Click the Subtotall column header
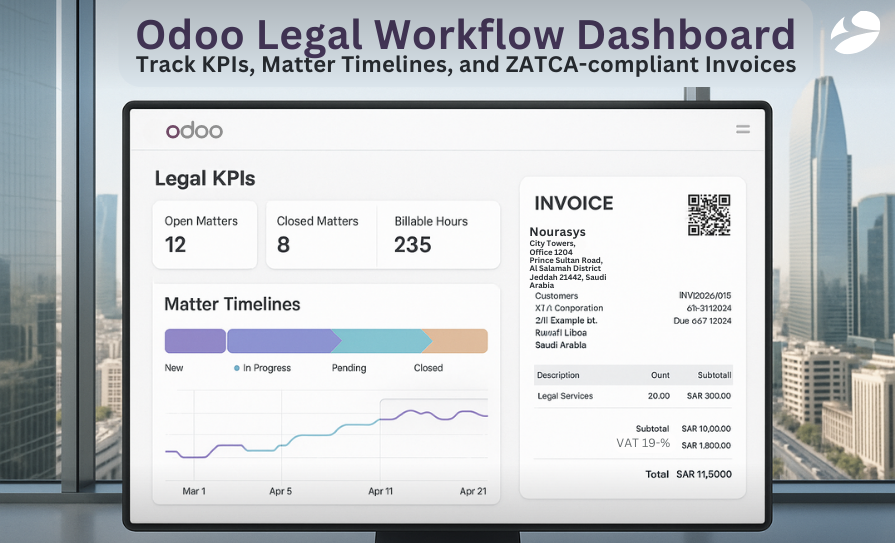The width and height of the screenshot is (895, 543). tap(715, 375)
